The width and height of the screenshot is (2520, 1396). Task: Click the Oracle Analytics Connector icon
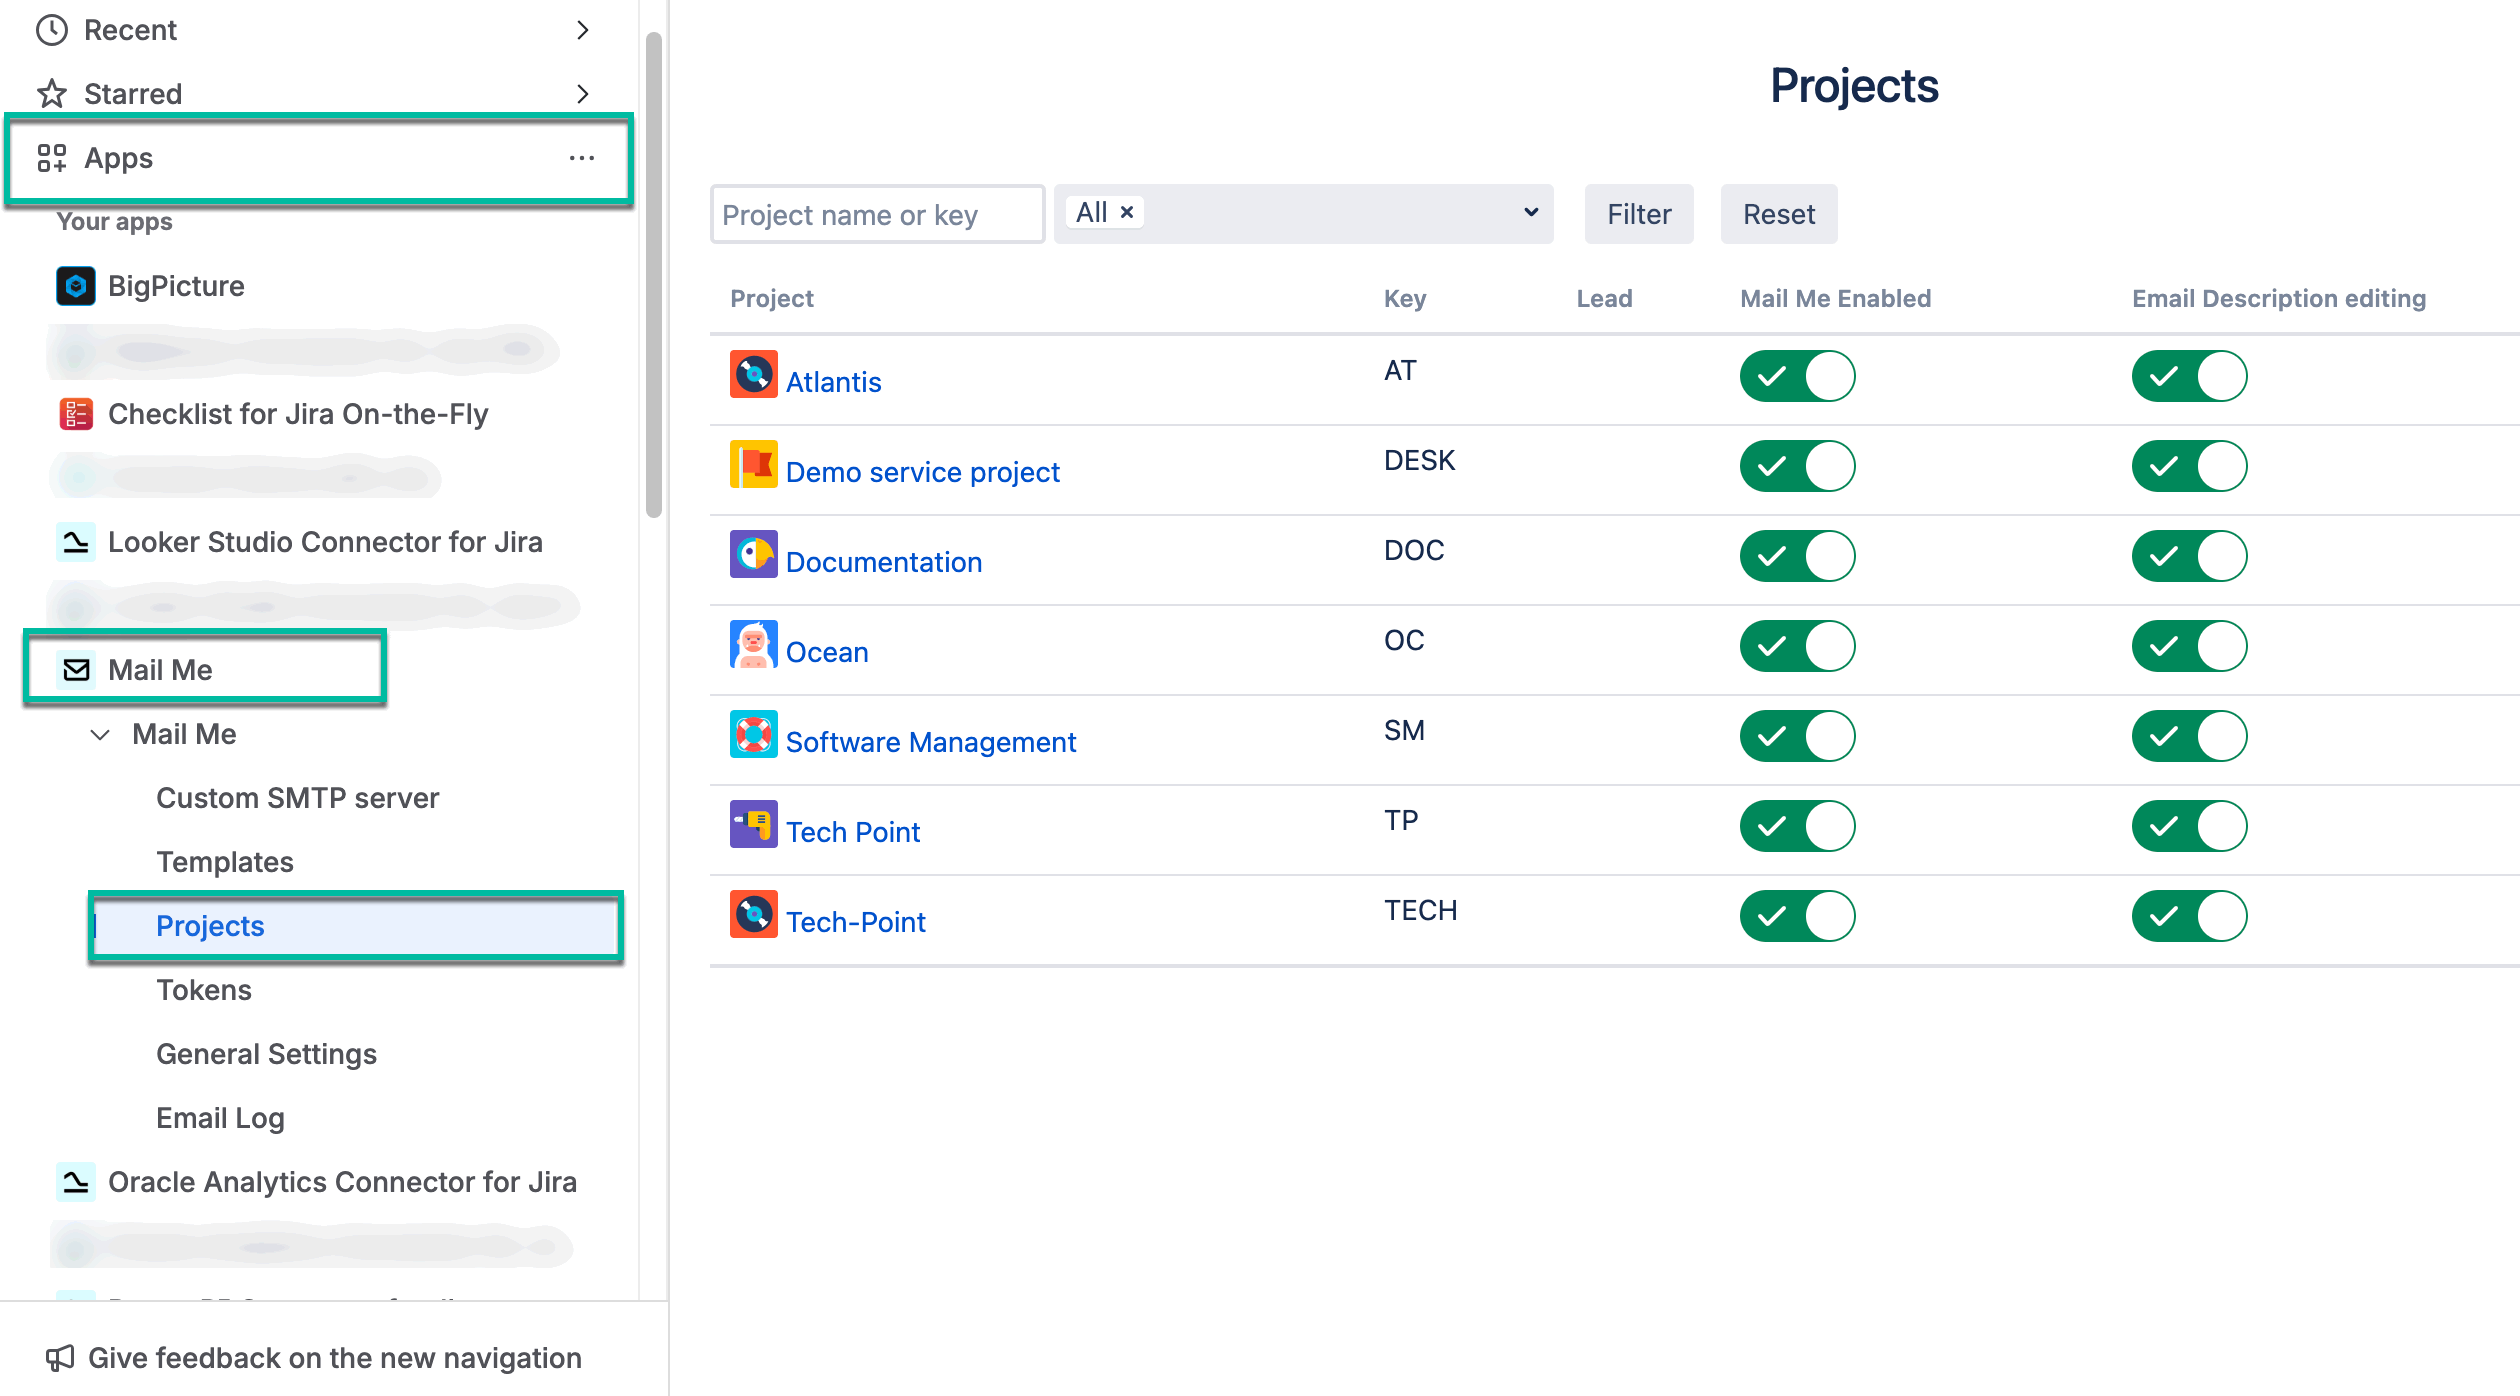tap(76, 1182)
